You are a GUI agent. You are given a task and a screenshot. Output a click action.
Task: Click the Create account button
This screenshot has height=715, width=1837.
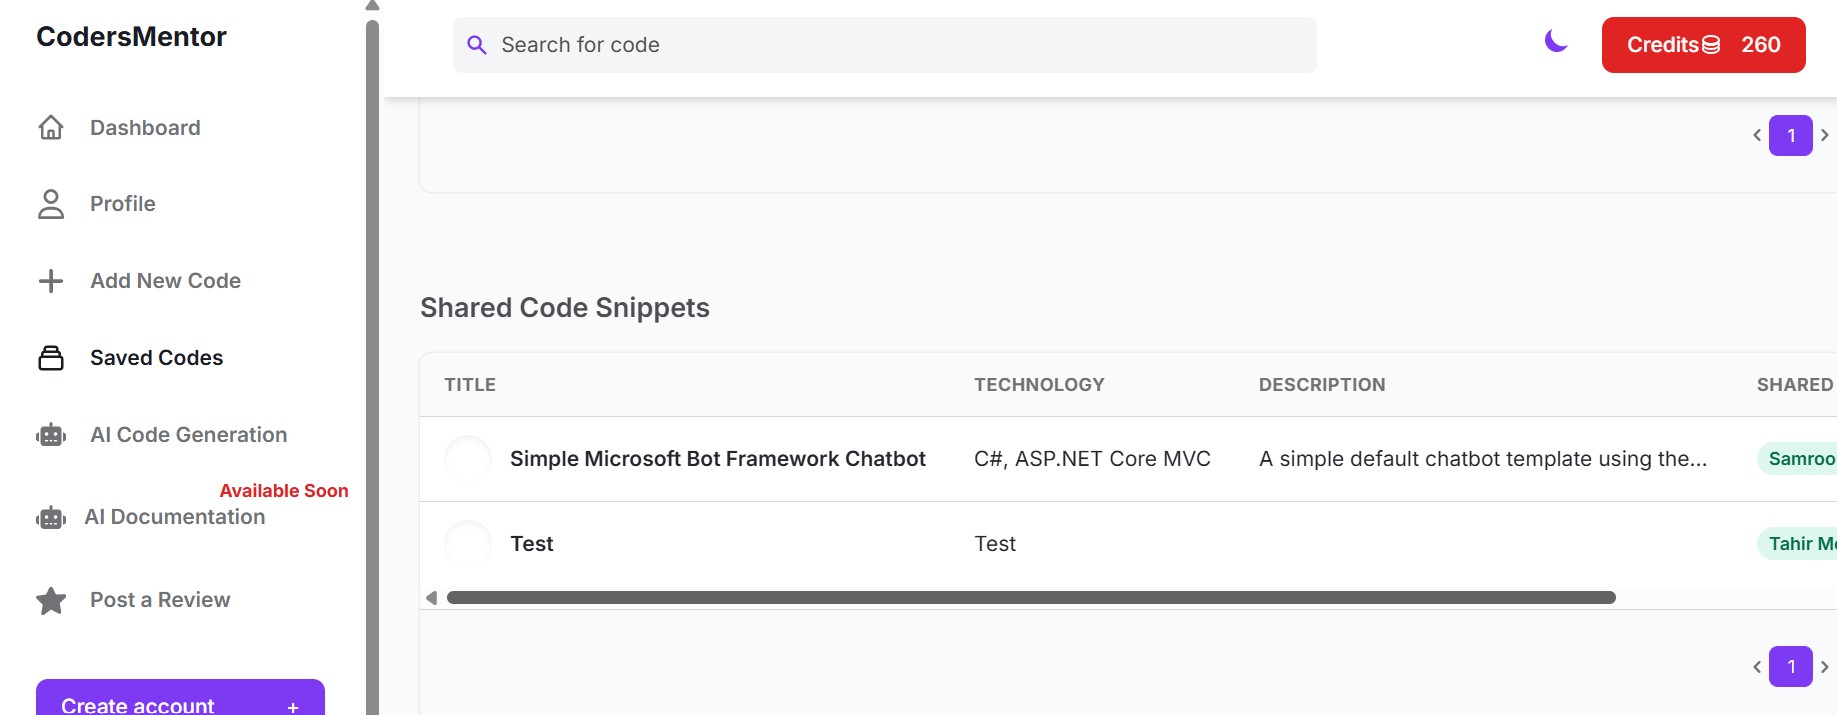pos(180,698)
